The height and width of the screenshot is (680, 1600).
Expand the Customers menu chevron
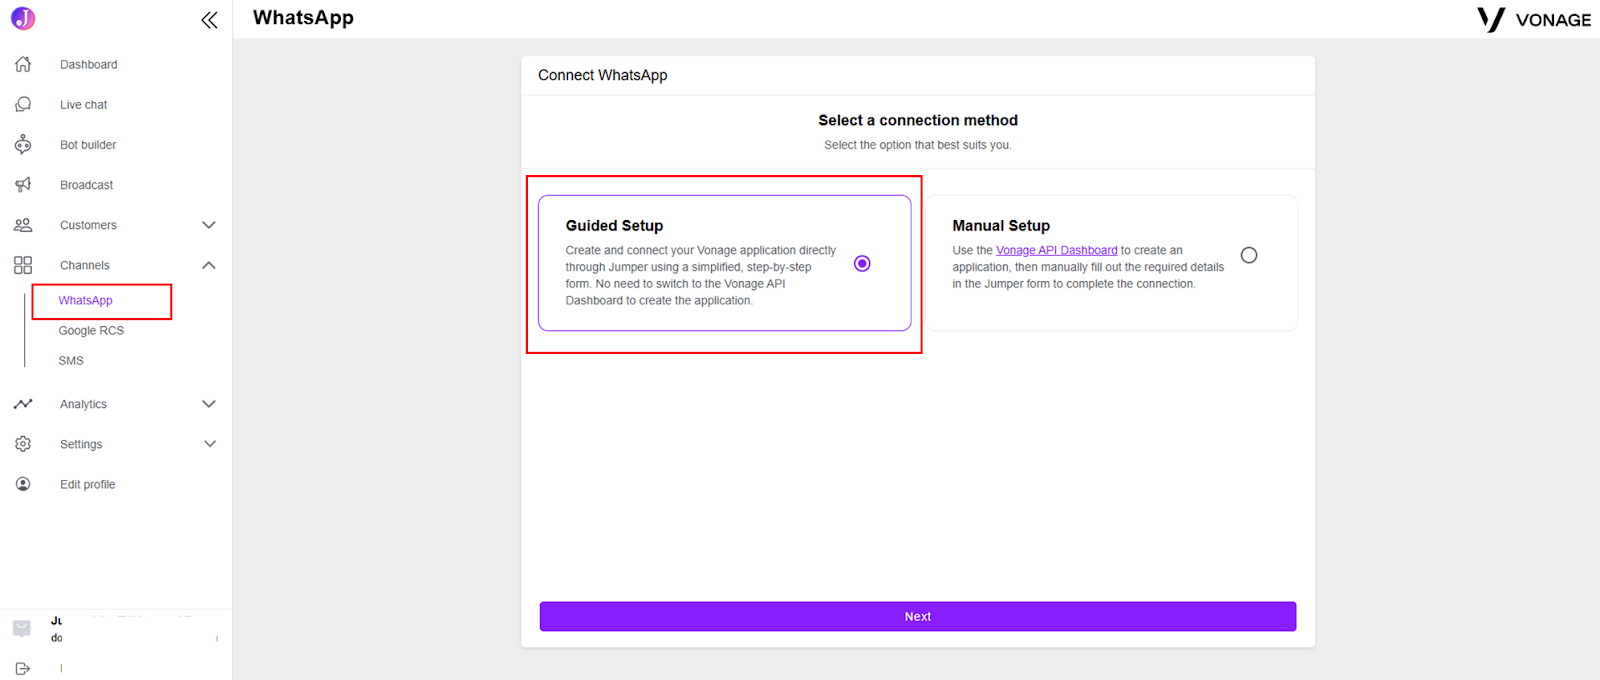(x=209, y=225)
